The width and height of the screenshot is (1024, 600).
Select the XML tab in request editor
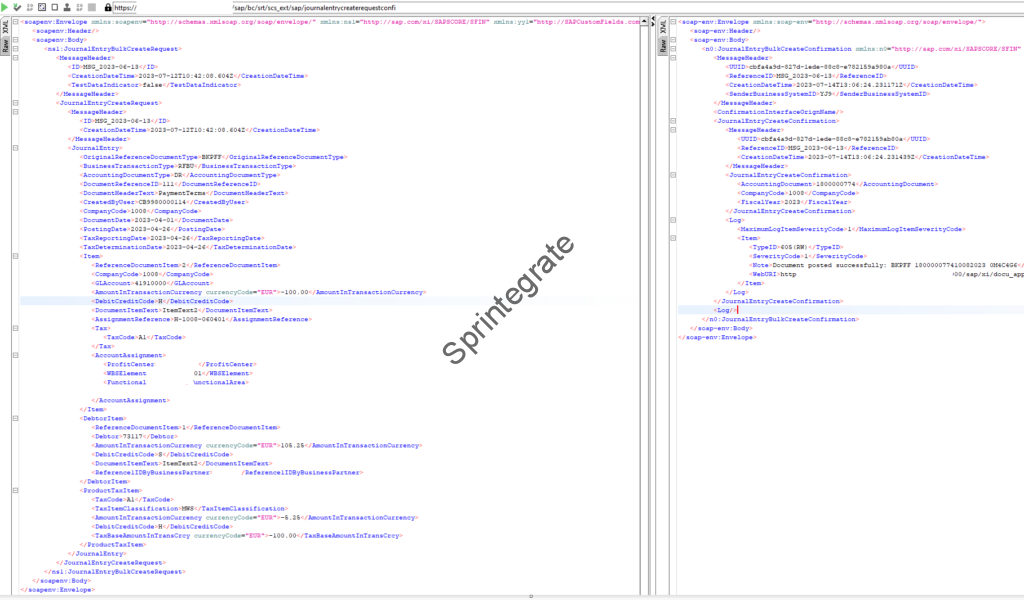tap(5, 26)
